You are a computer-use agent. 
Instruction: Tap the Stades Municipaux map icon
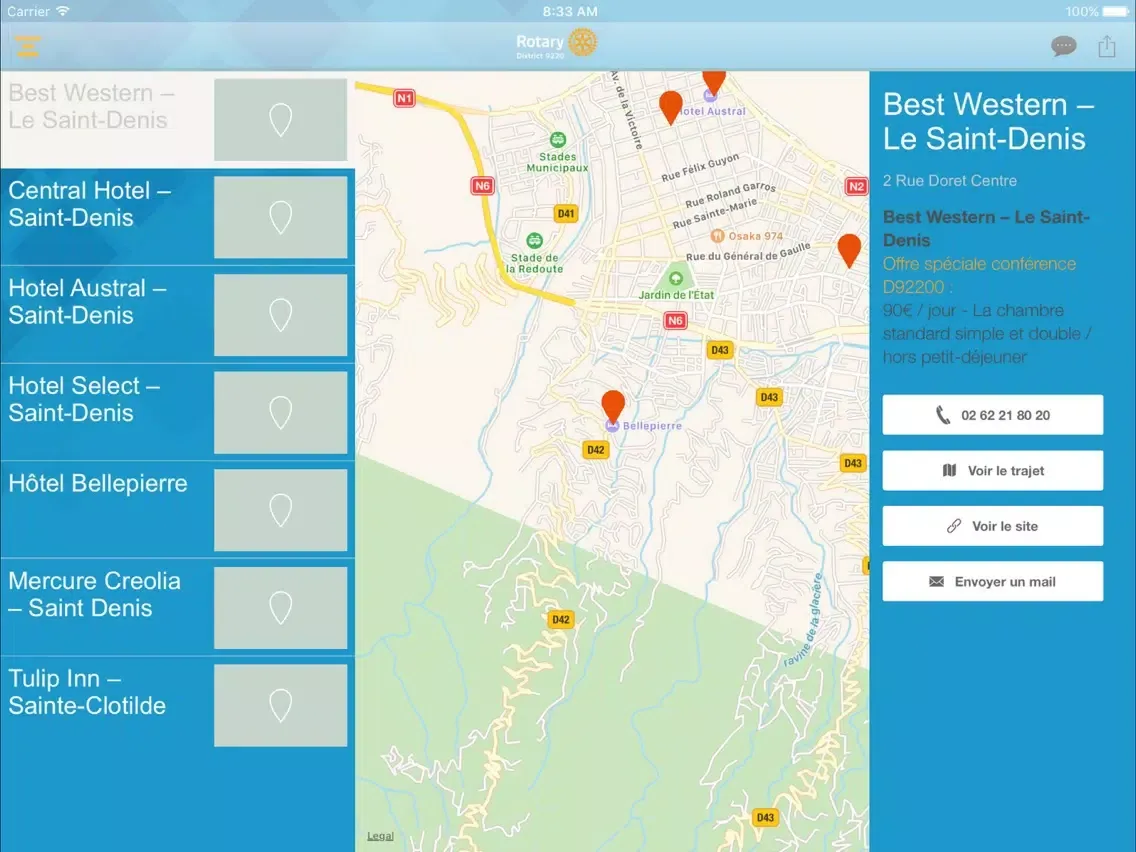(x=557, y=139)
